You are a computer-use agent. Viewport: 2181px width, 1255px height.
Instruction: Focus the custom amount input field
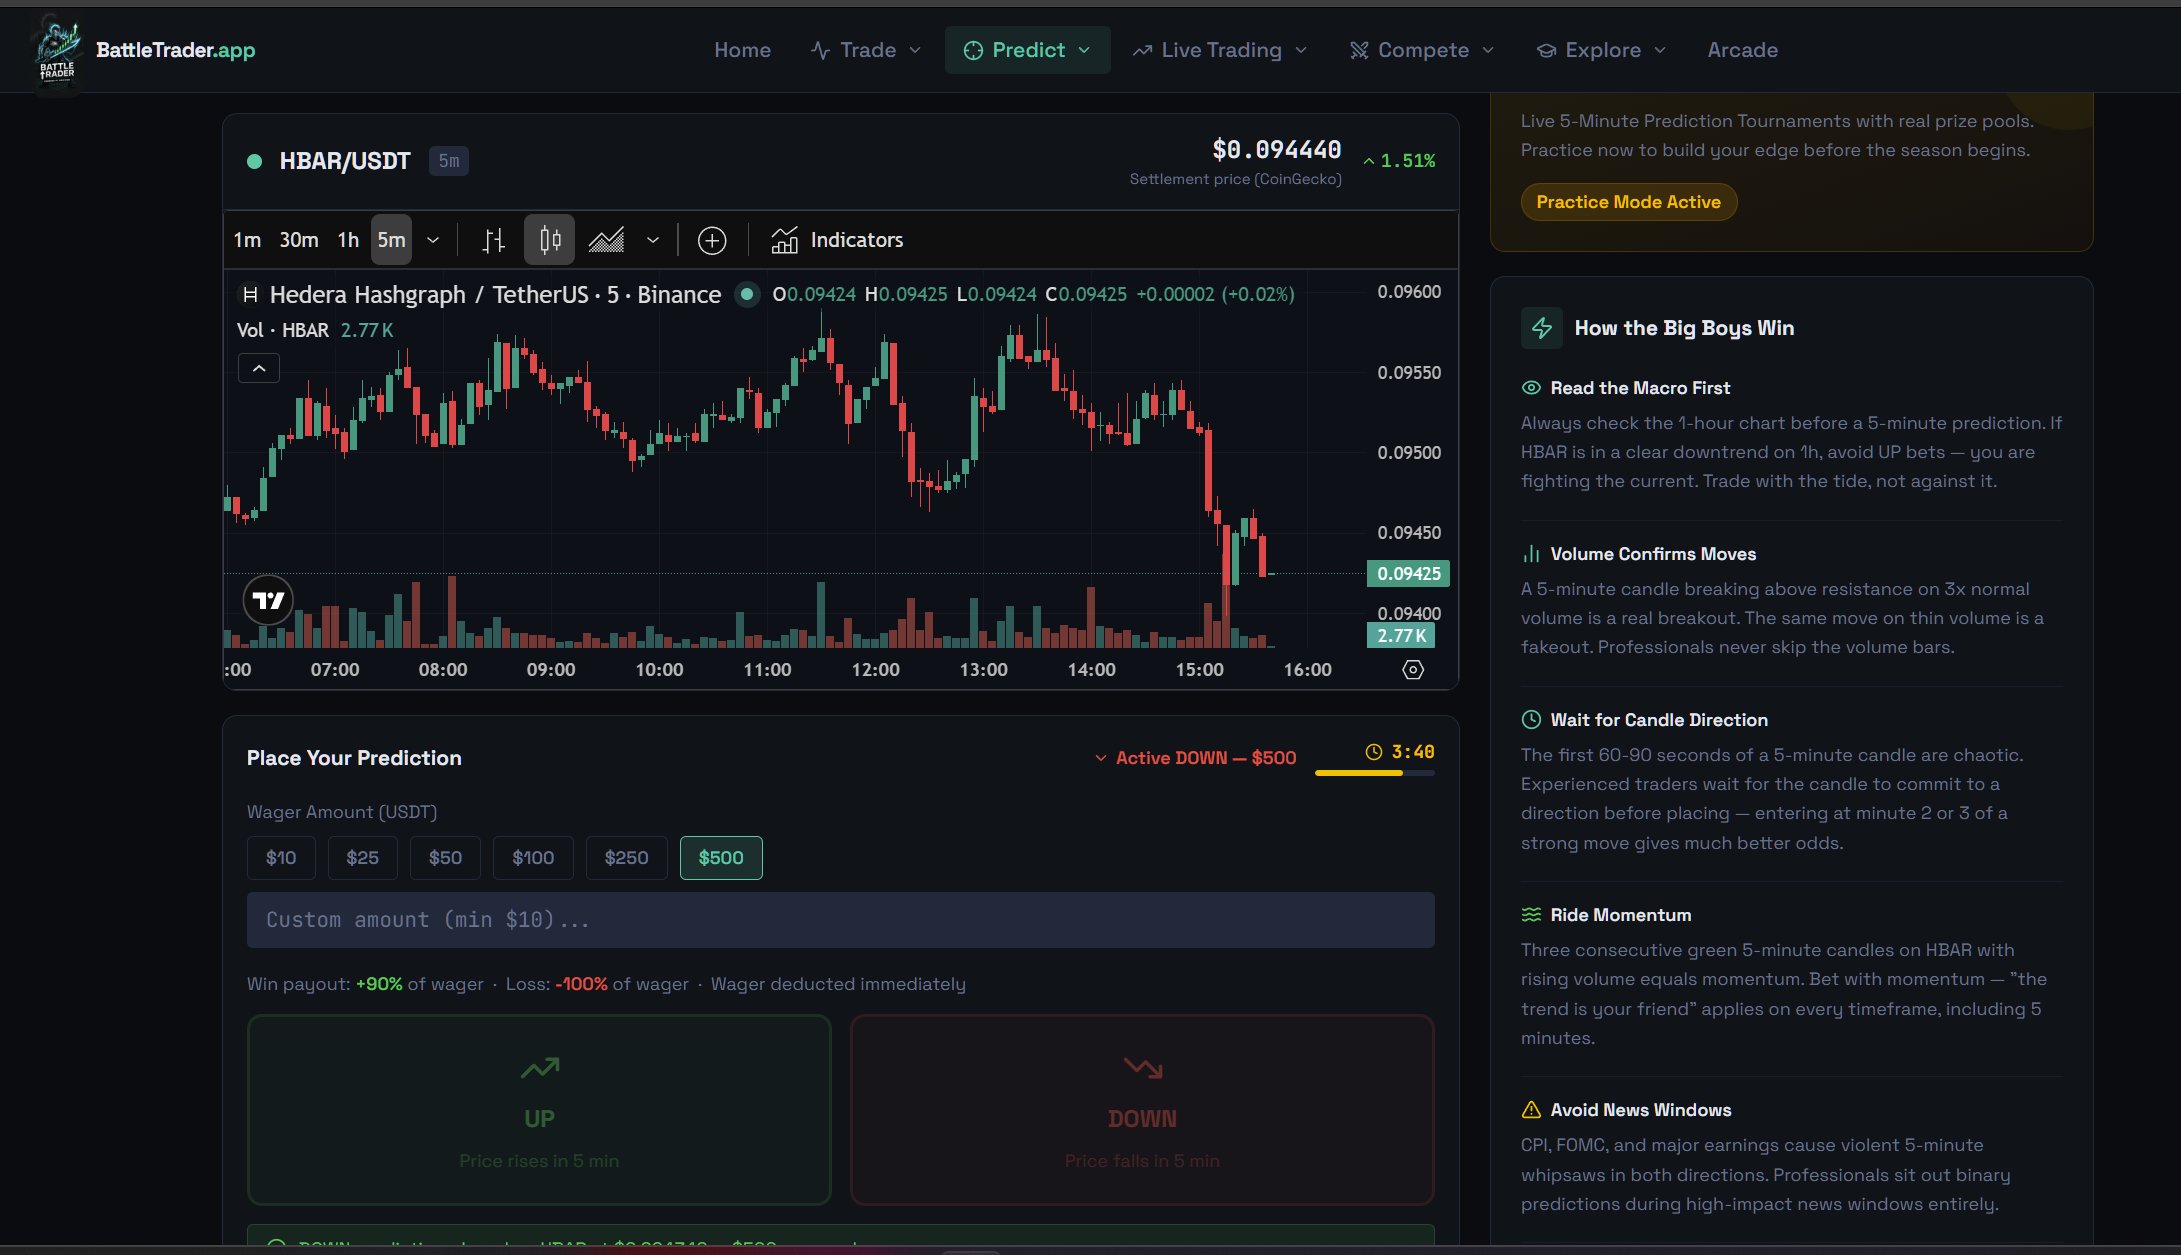tap(840, 920)
